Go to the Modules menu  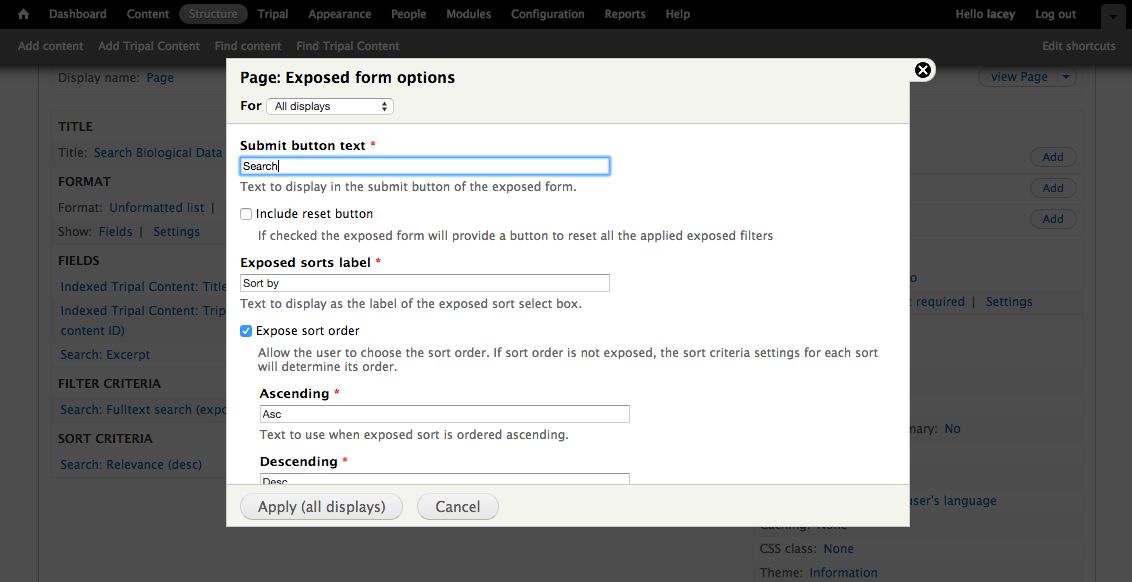pos(468,14)
